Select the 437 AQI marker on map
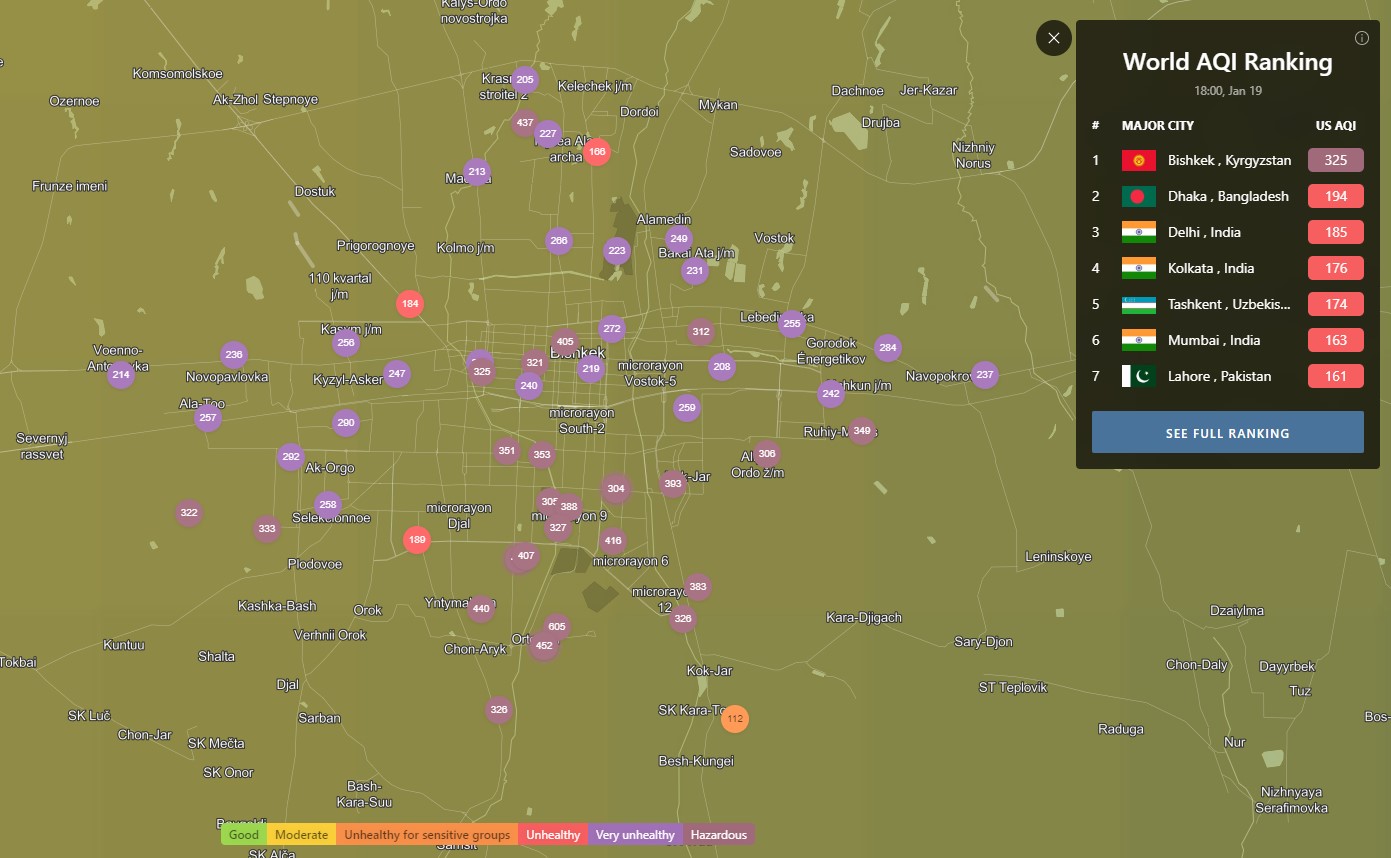The height and width of the screenshot is (858, 1391). coord(524,123)
